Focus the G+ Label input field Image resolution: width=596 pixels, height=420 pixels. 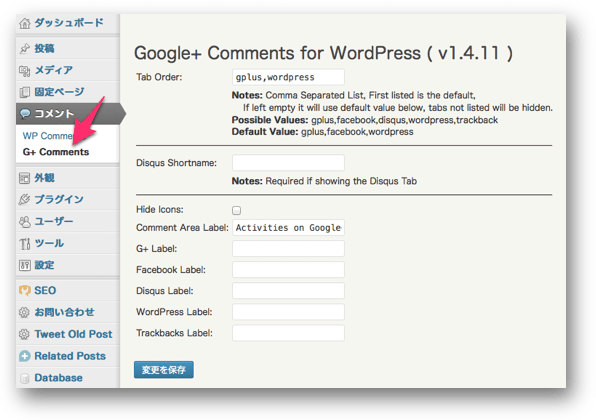tap(288, 249)
